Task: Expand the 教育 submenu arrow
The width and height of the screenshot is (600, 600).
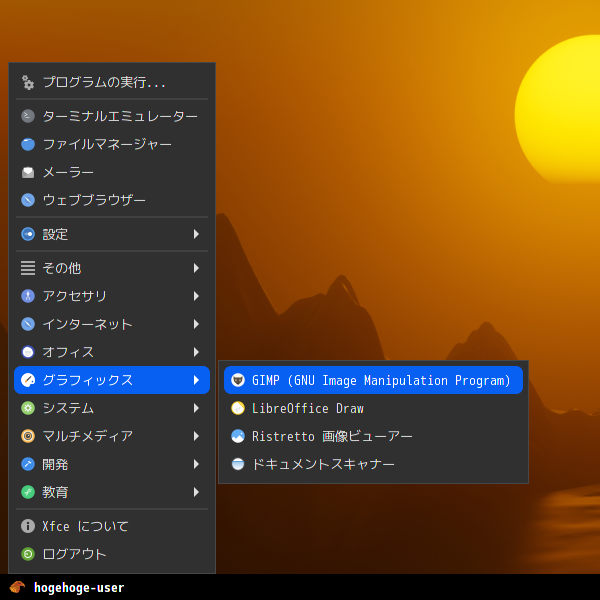Action: 196,492
